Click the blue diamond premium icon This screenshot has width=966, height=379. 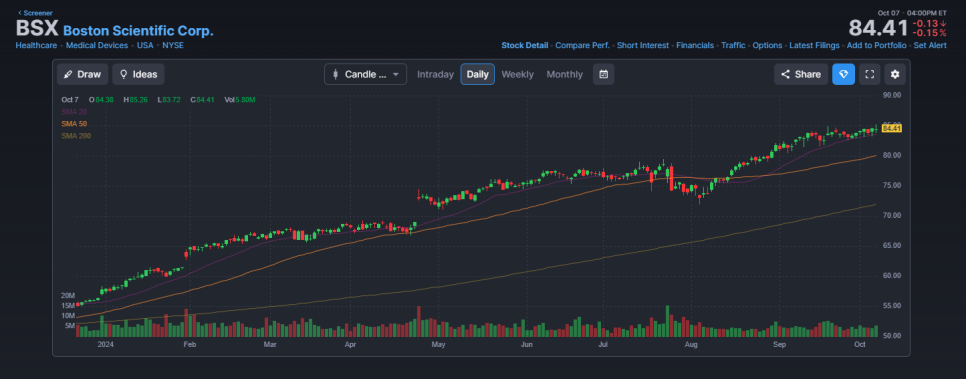tap(843, 75)
